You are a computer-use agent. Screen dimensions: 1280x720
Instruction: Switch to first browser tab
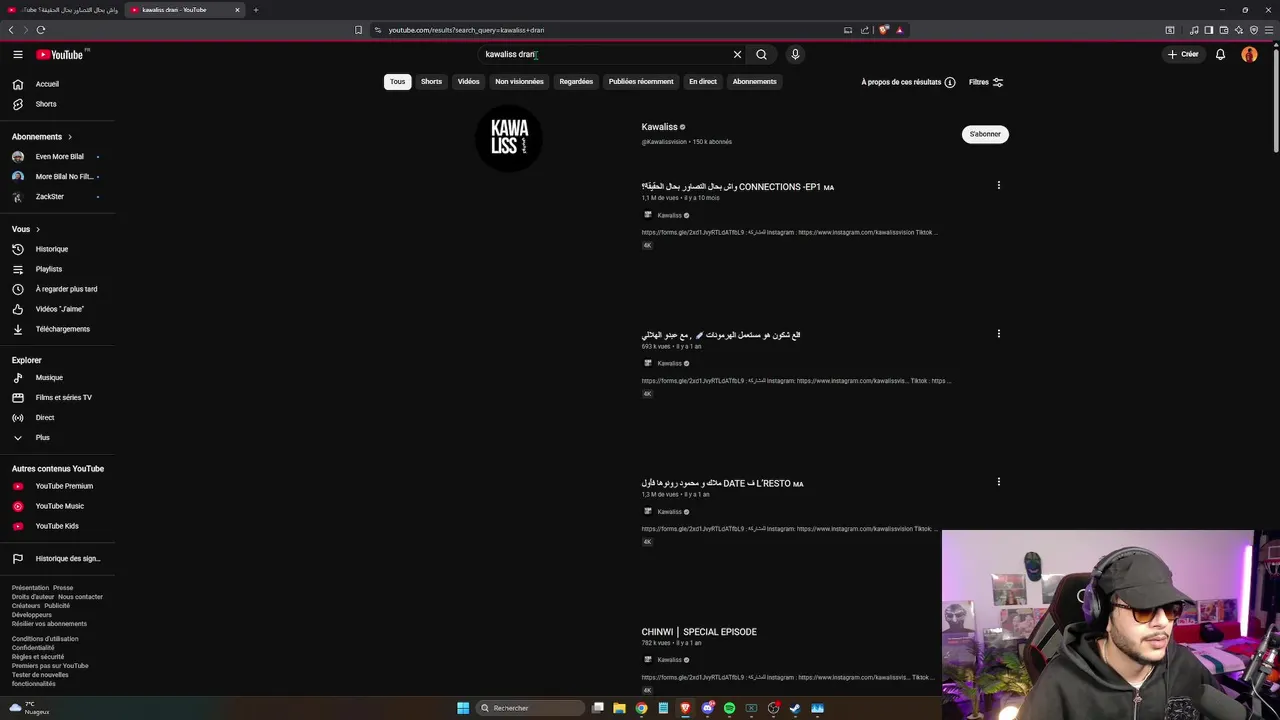[x=63, y=10]
